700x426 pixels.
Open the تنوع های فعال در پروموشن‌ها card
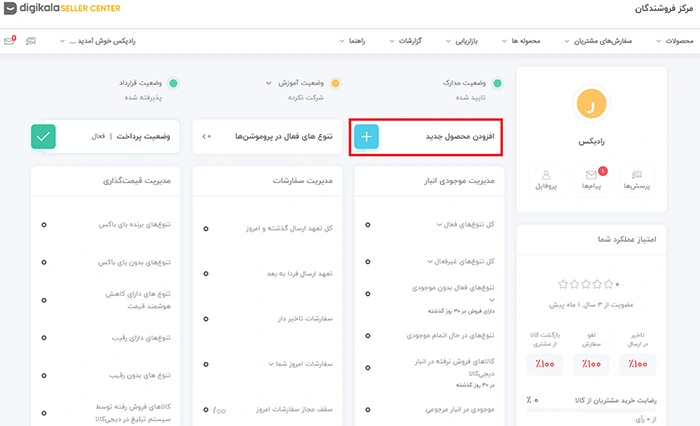(267, 137)
